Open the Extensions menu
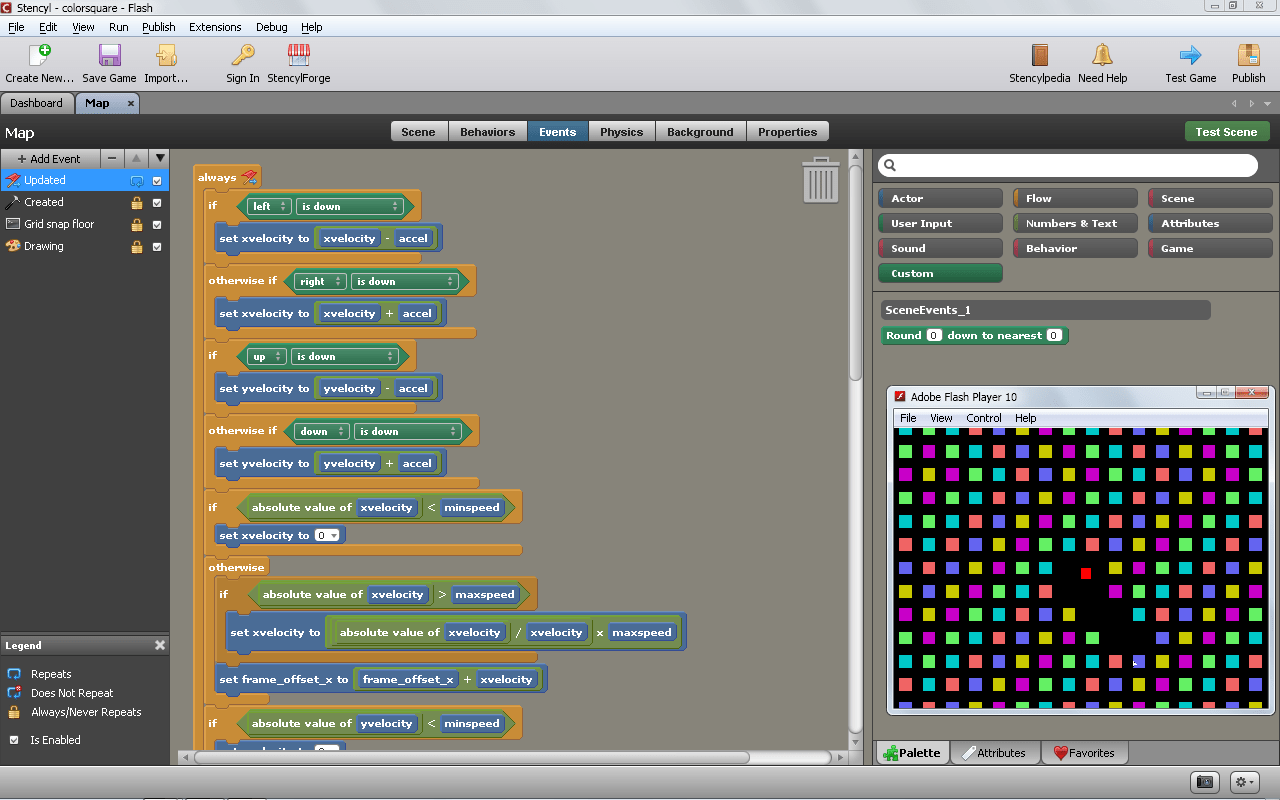1280x800 pixels. click(215, 27)
